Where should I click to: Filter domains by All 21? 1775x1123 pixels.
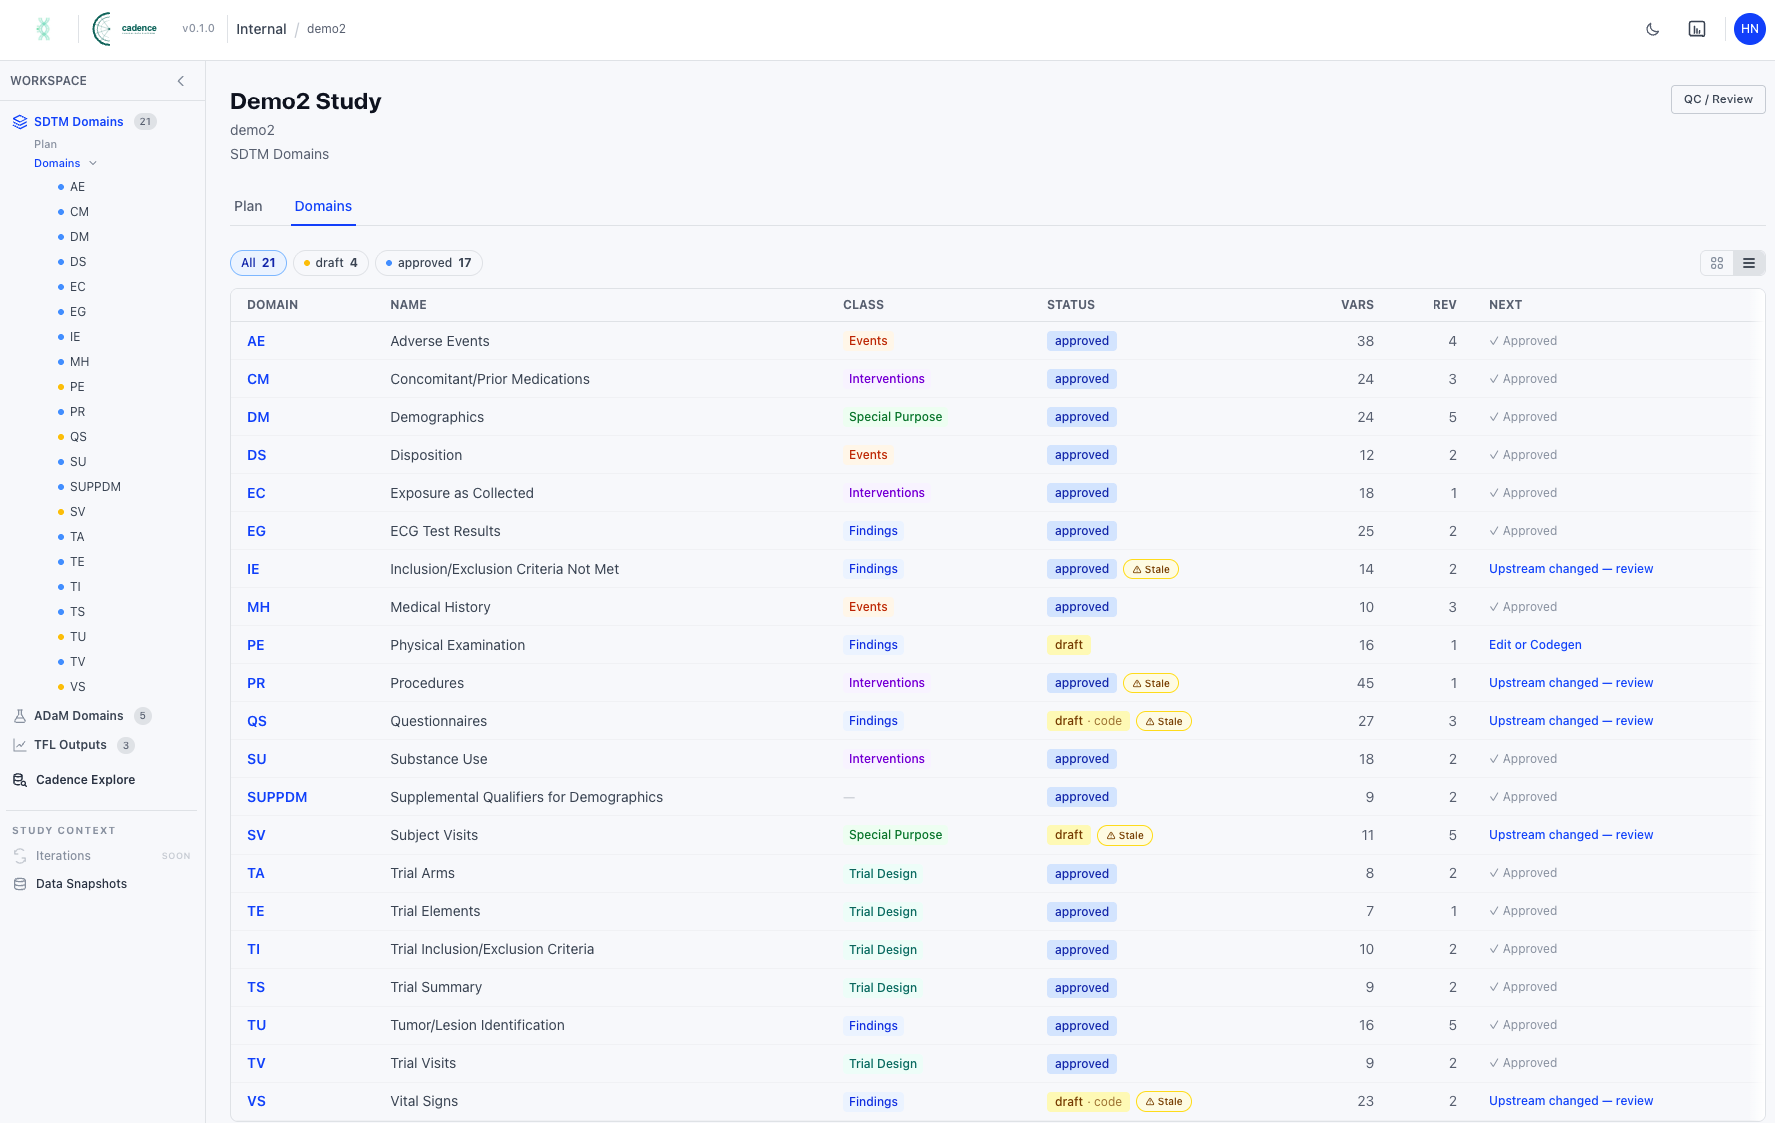pos(258,263)
